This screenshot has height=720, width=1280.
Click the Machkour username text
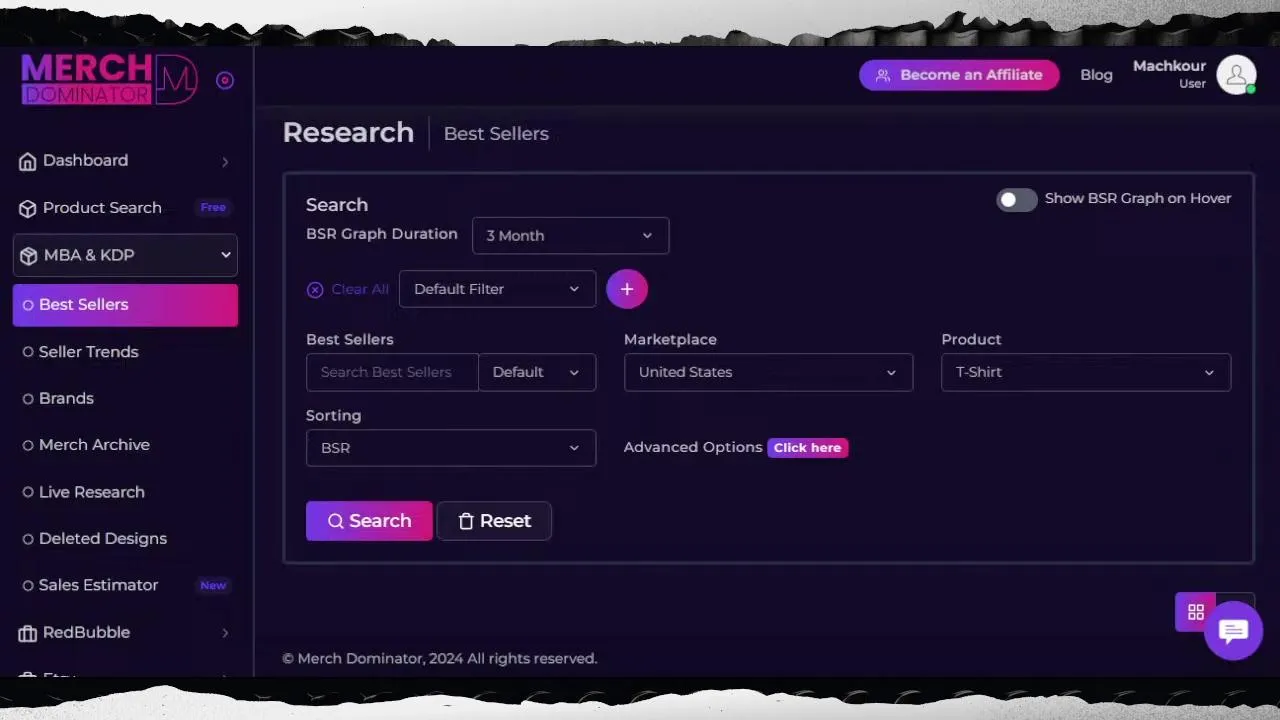[x=1169, y=66]
